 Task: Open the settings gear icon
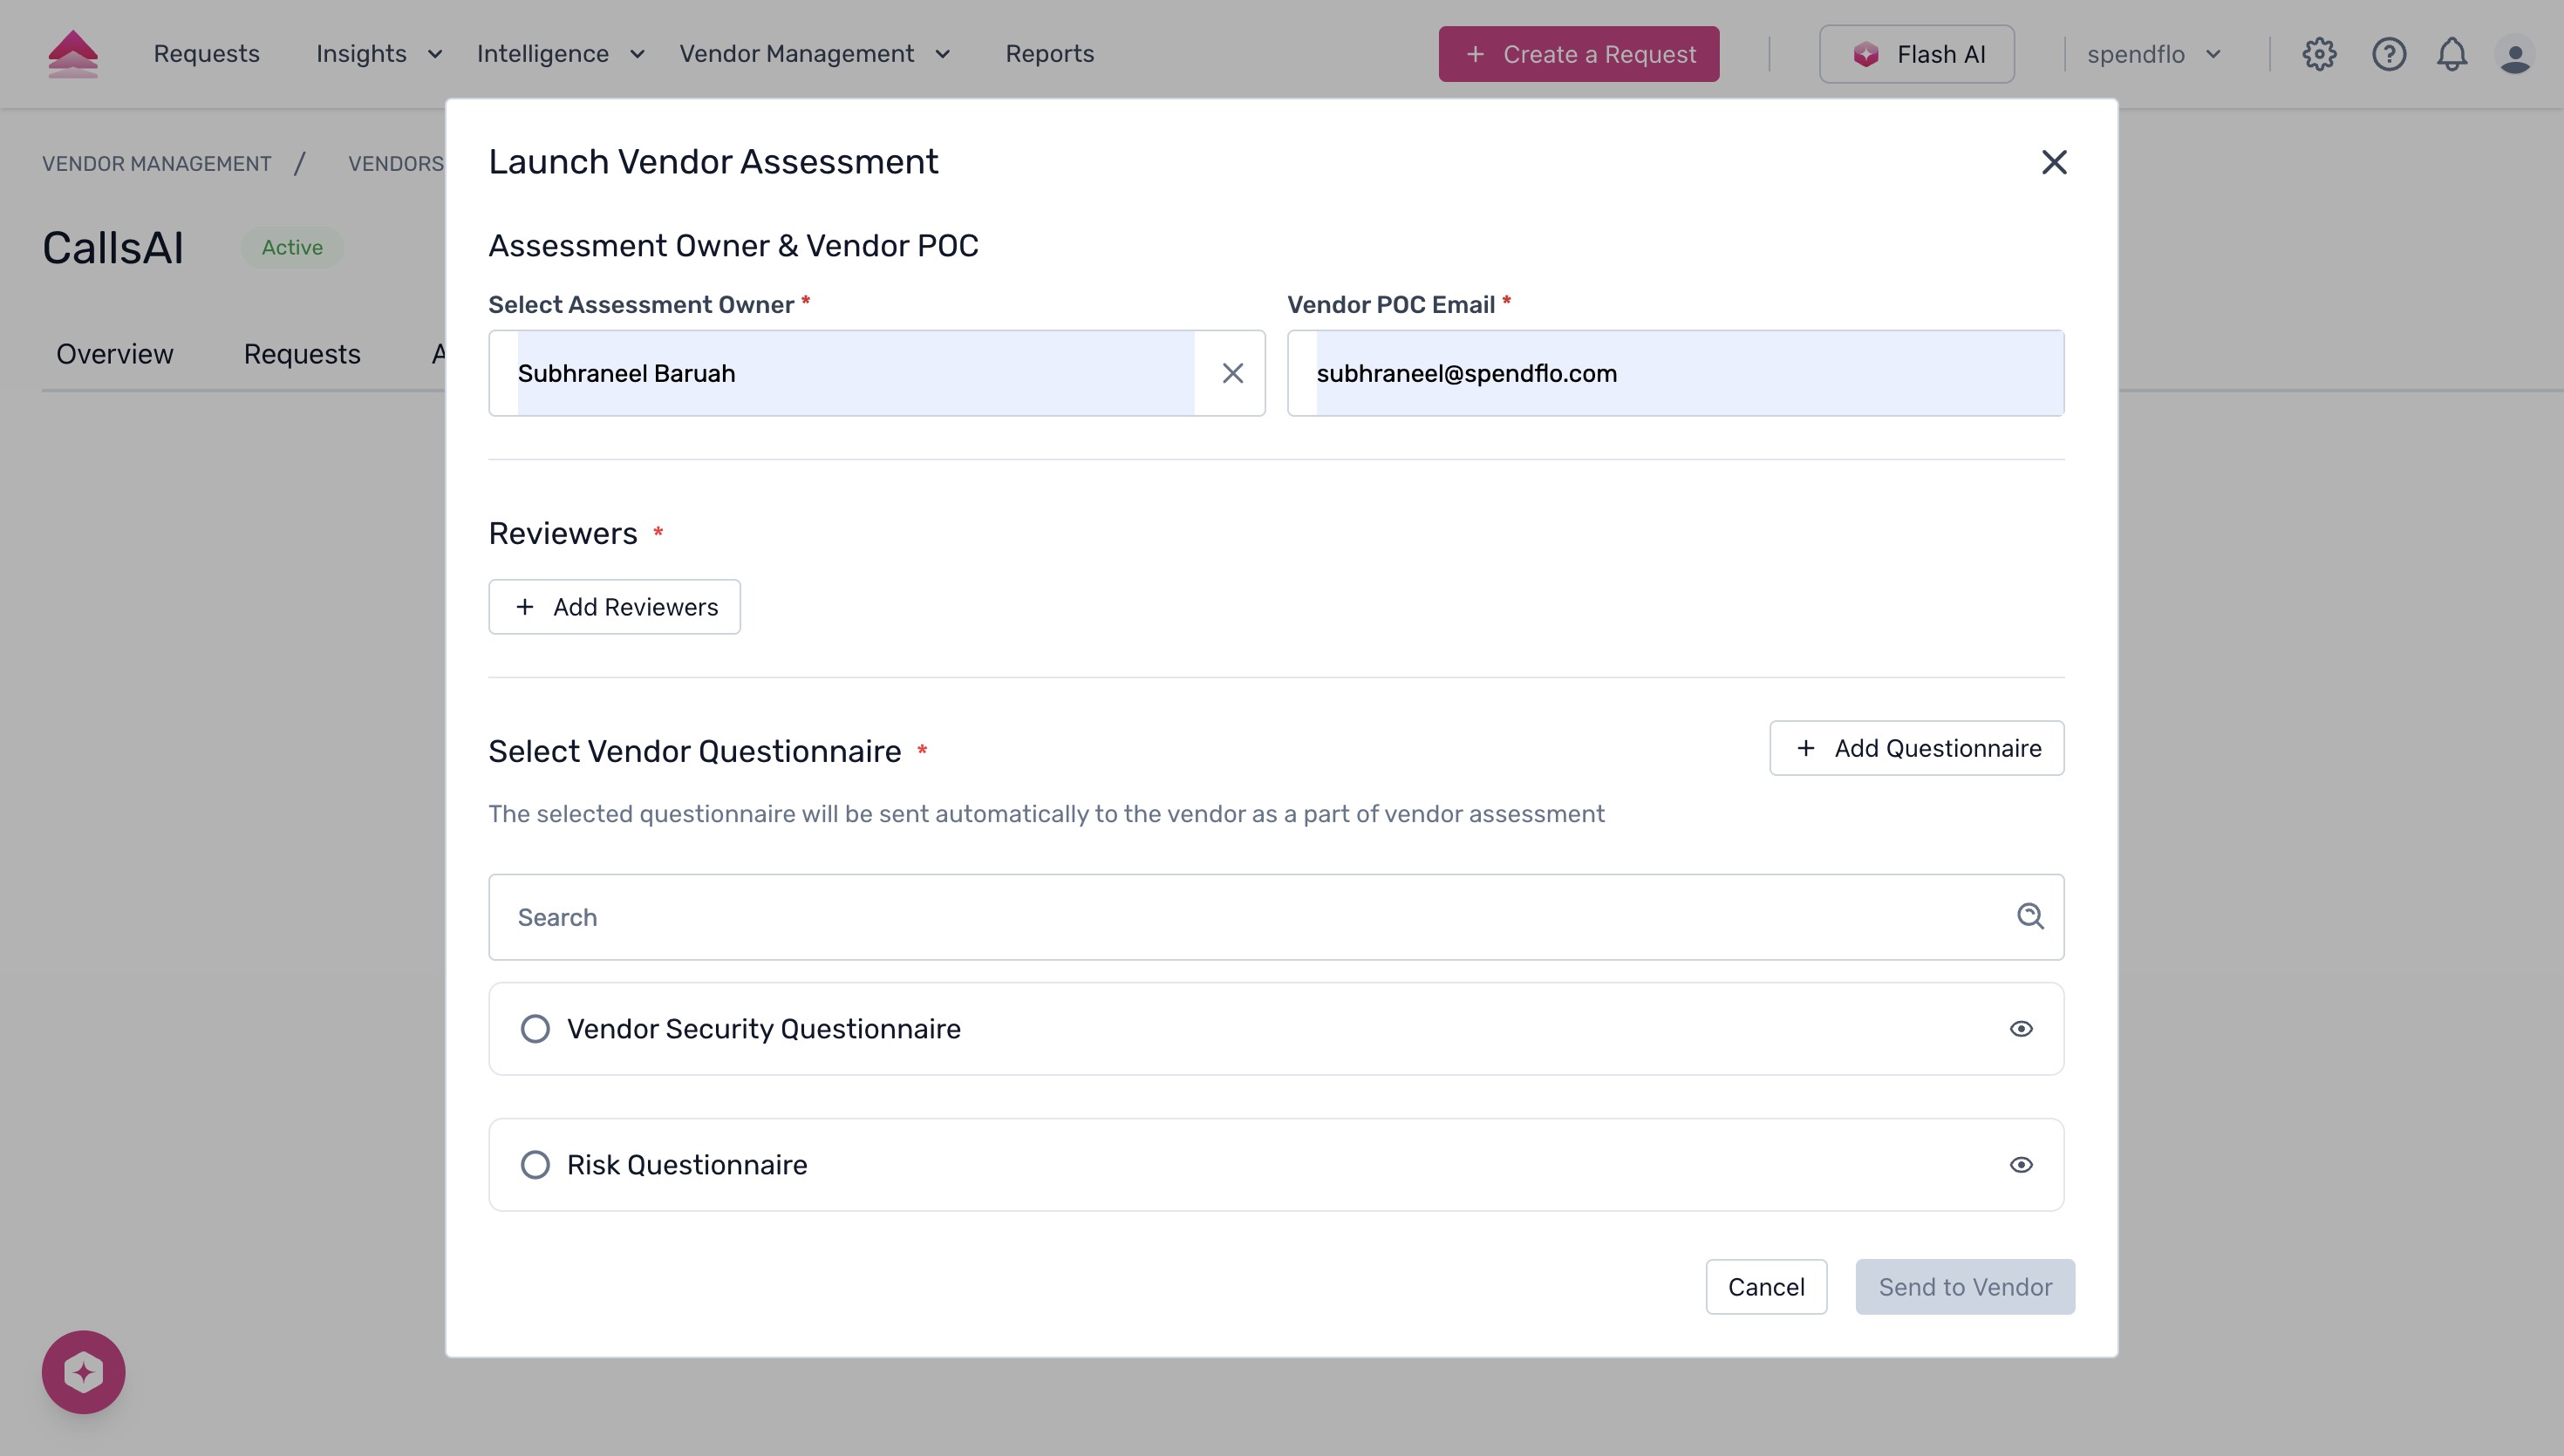[2320, 54]
